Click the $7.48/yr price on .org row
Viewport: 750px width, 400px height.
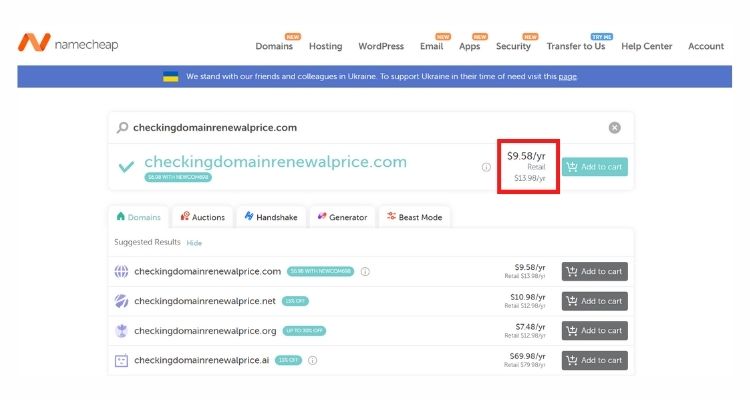coord(530,327)
